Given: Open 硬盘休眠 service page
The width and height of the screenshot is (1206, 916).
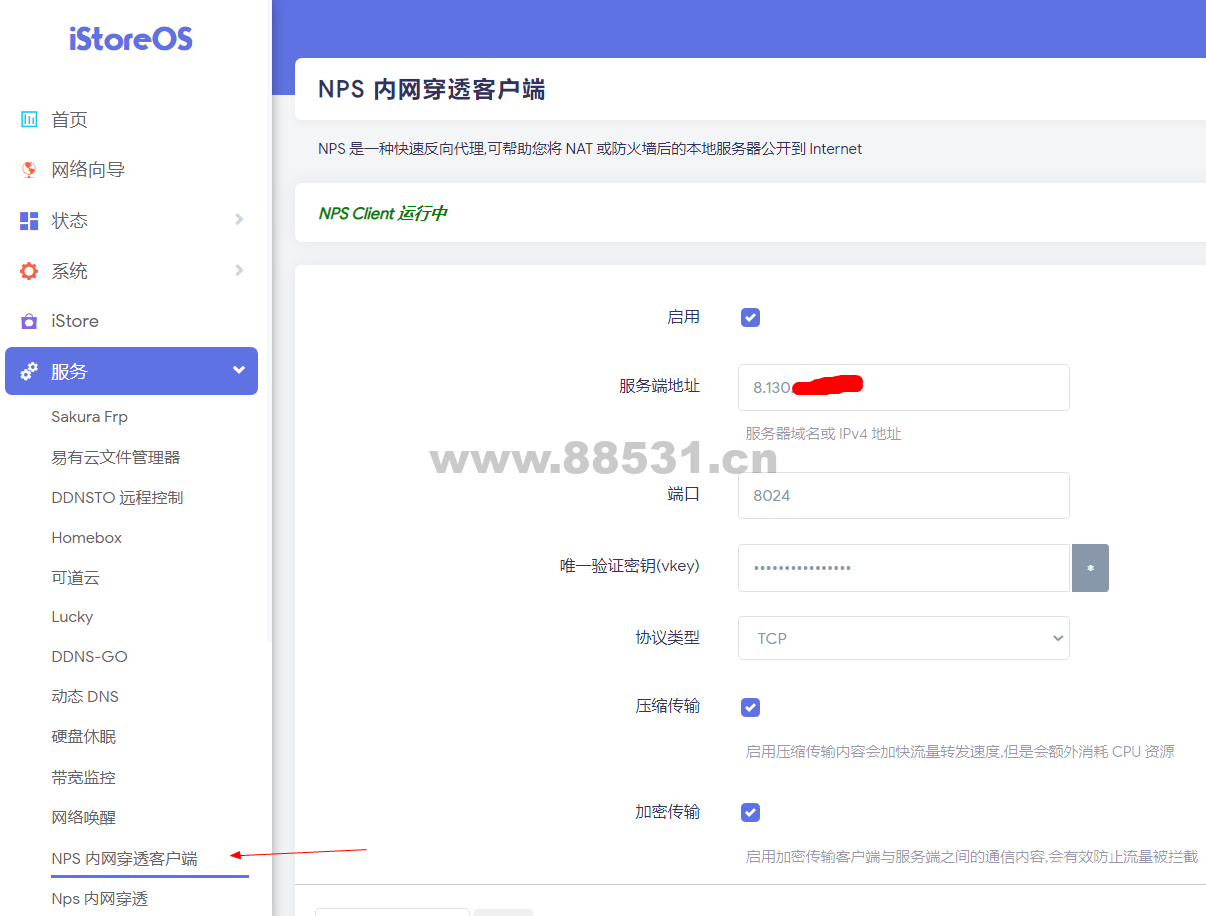Looking at the screenshot, I should coord(84,737).
